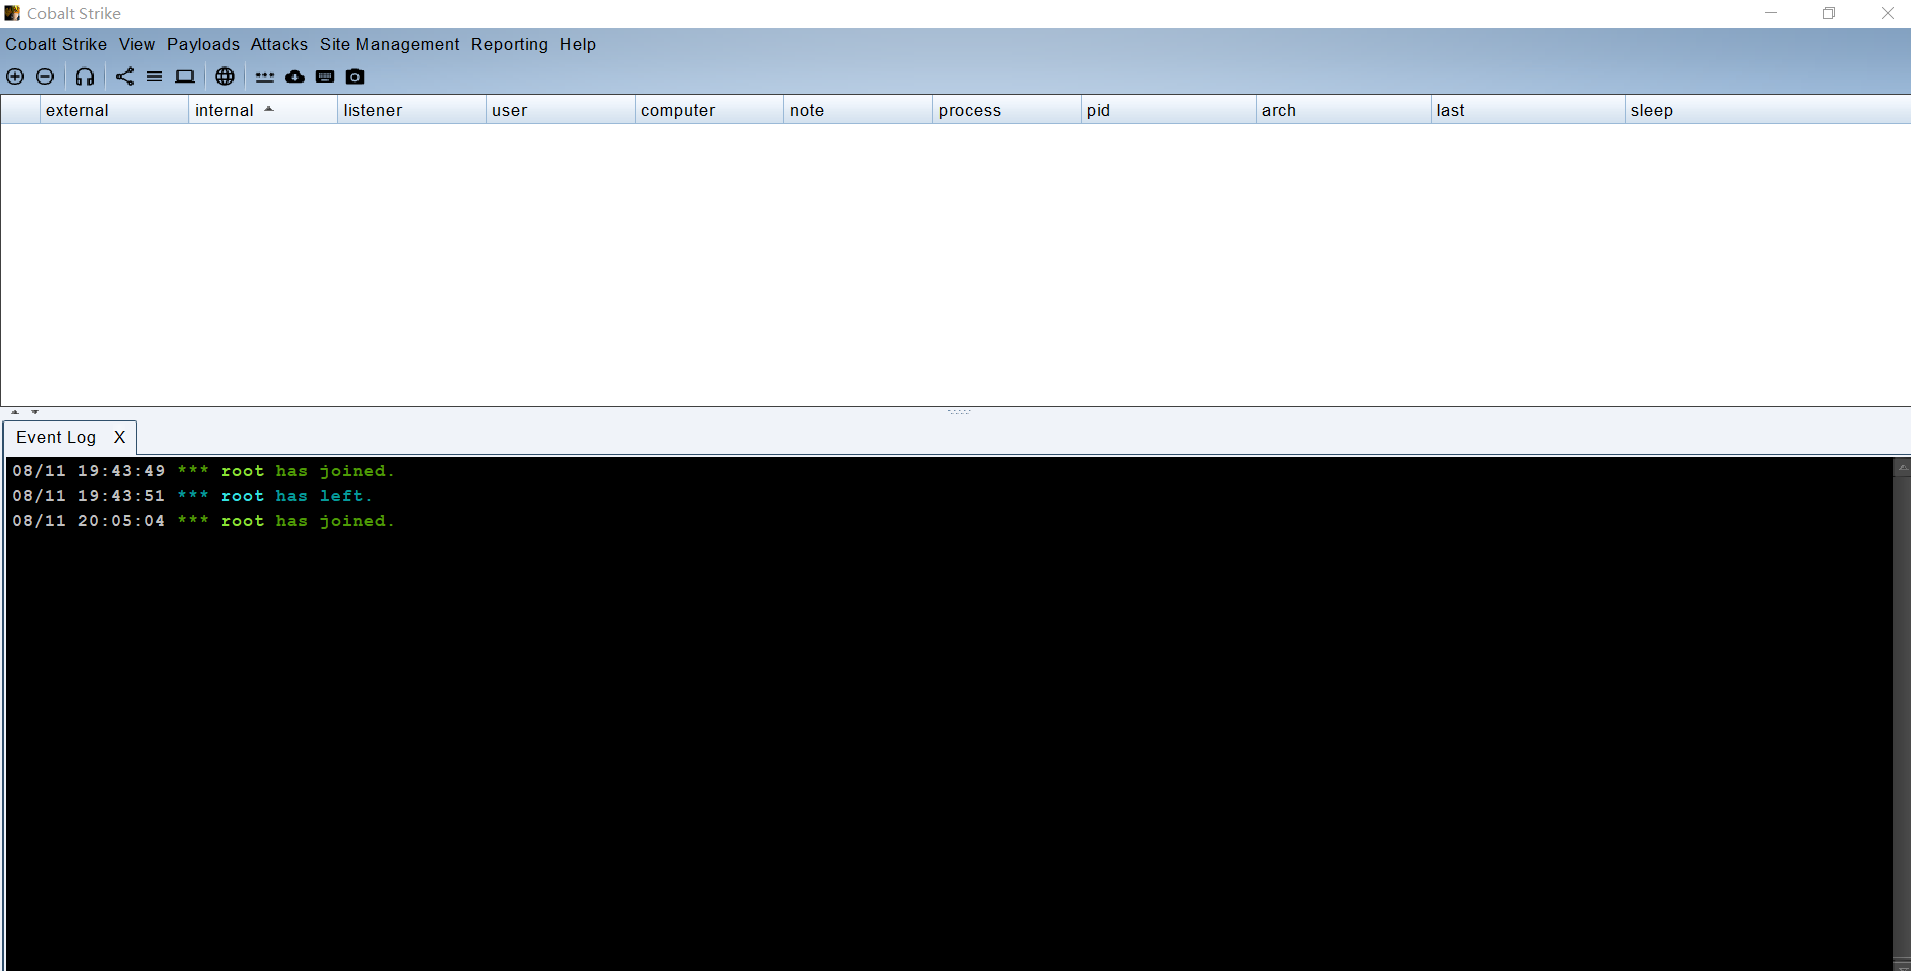Click the Cobalt Strike title bar icon
The height and width of the screenshot is (971, 1911).
(x=12, y=13)
